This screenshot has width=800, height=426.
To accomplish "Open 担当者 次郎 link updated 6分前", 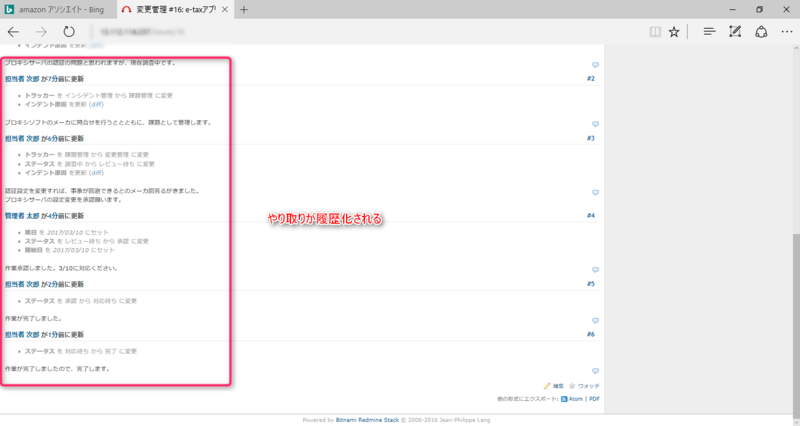I will [22, 139].
